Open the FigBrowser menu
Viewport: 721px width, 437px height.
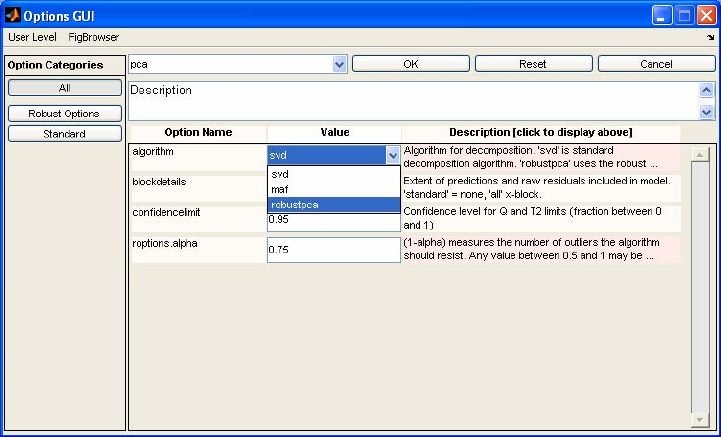click(93, 37)
